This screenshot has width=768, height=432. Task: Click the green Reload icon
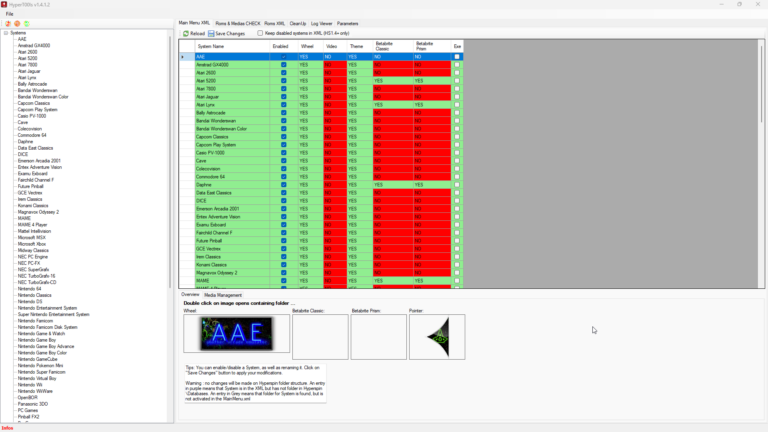(186, 33)
